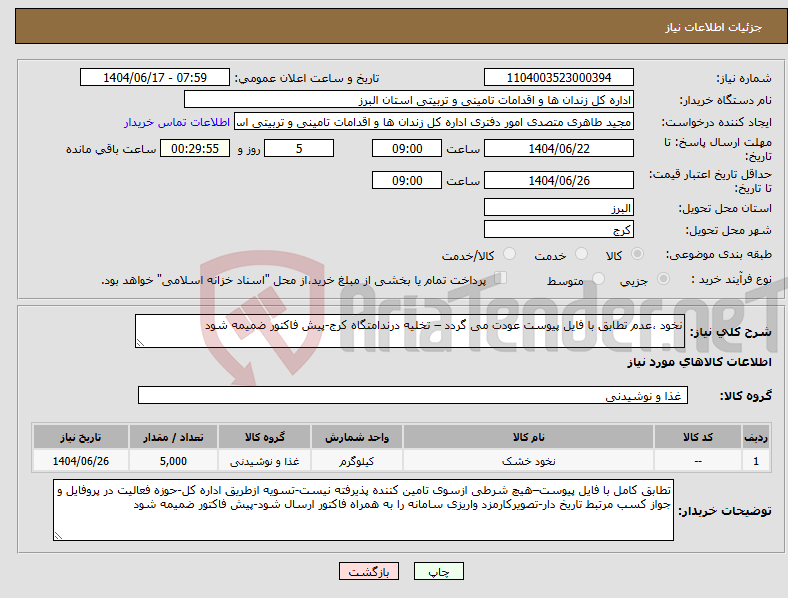Click the گروه کالا table column header

(264, 437)
